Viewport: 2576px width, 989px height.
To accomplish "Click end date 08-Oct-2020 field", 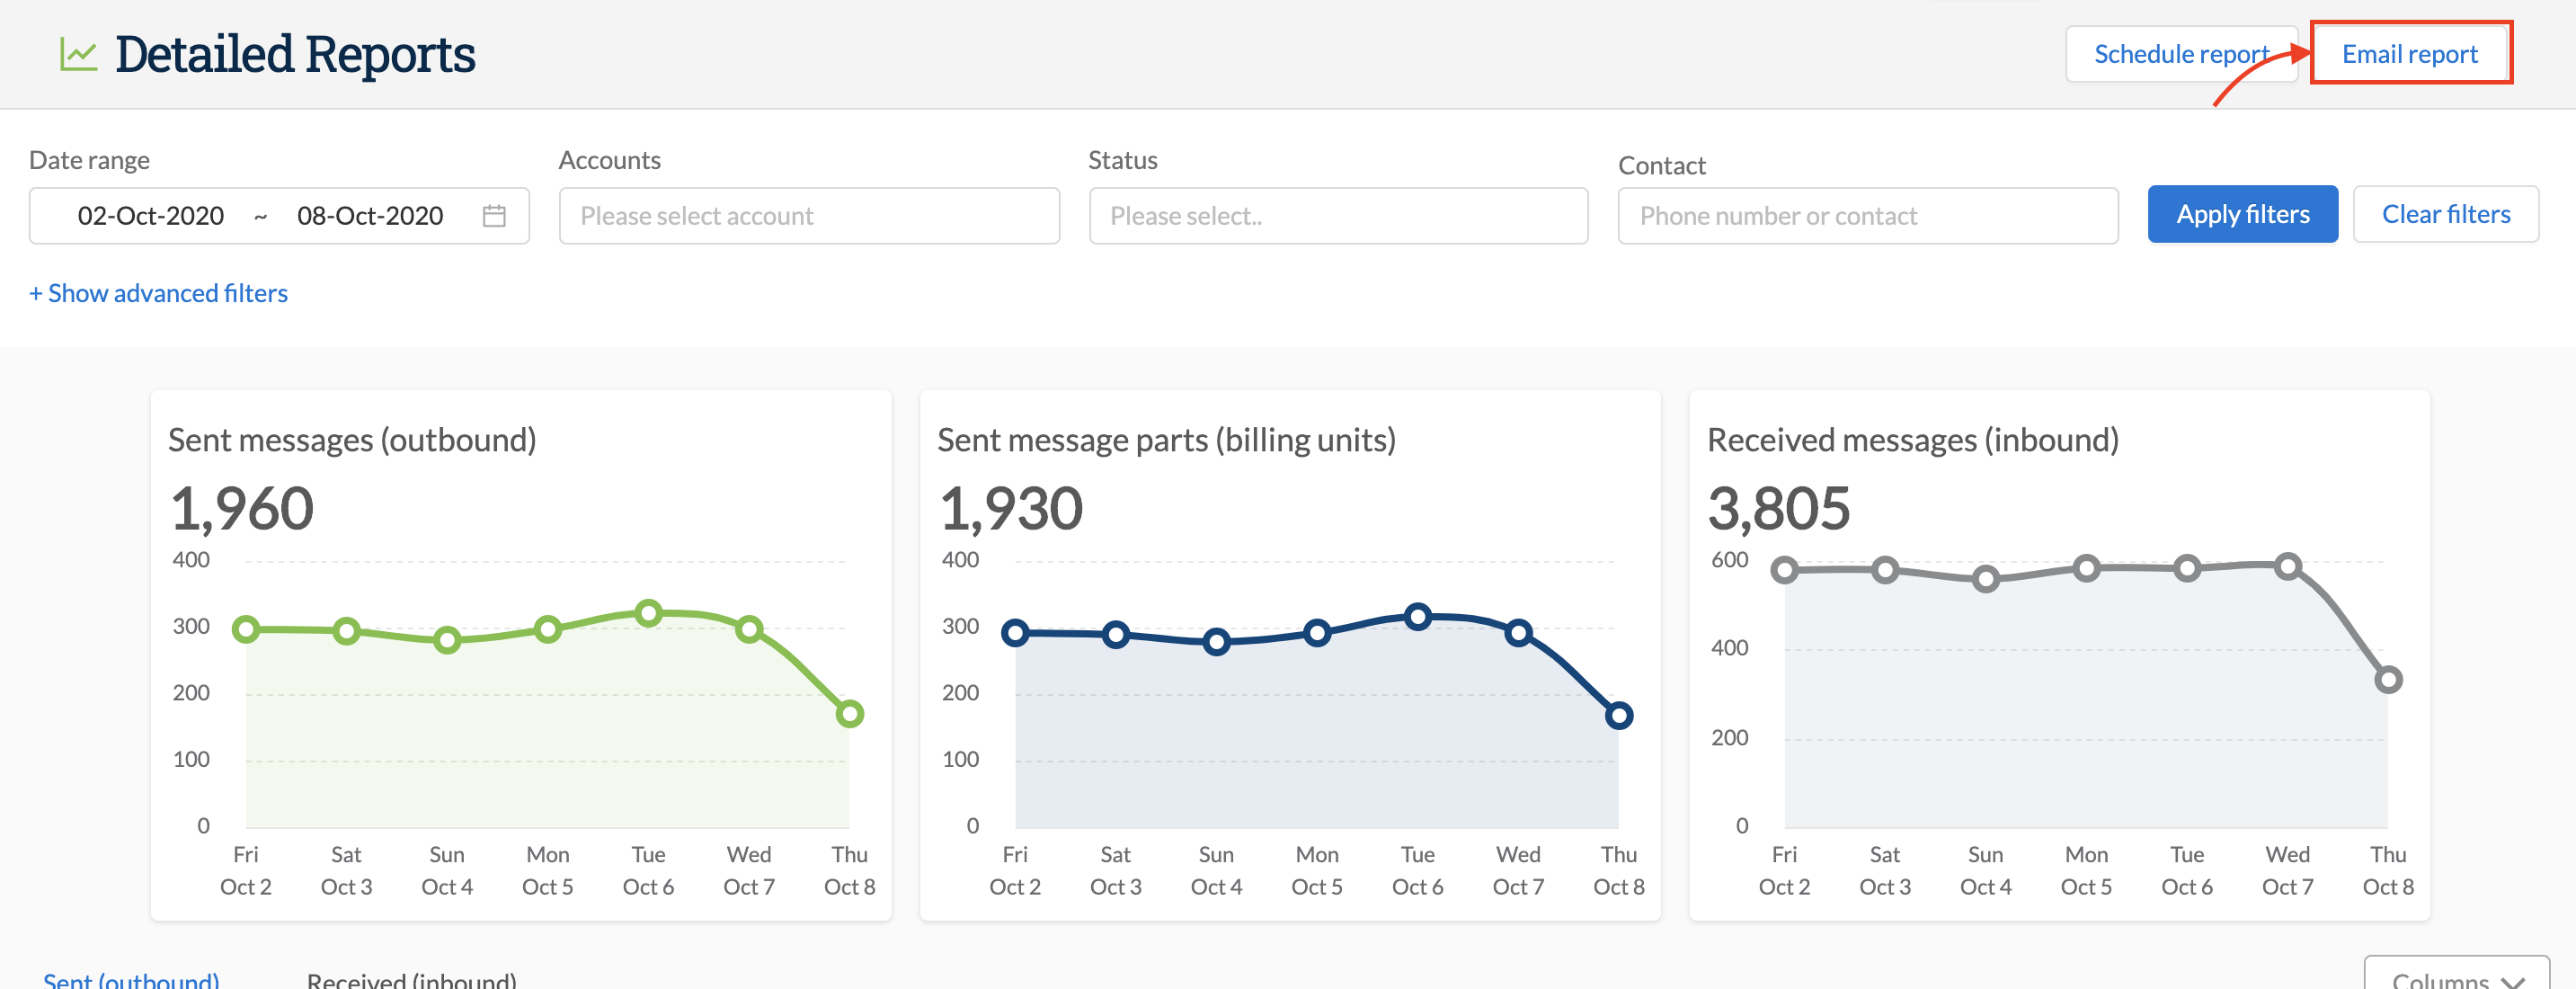I will [x=369, y=216].
